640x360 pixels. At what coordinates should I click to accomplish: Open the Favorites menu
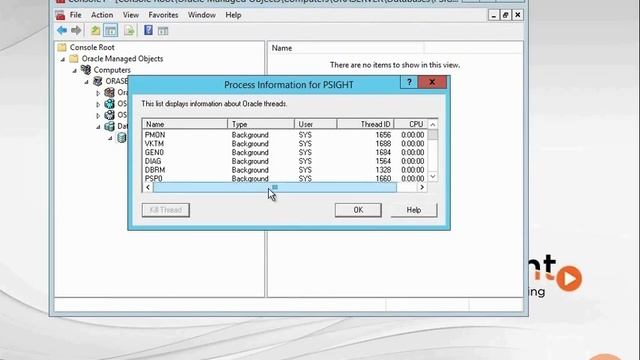point(163,15)
